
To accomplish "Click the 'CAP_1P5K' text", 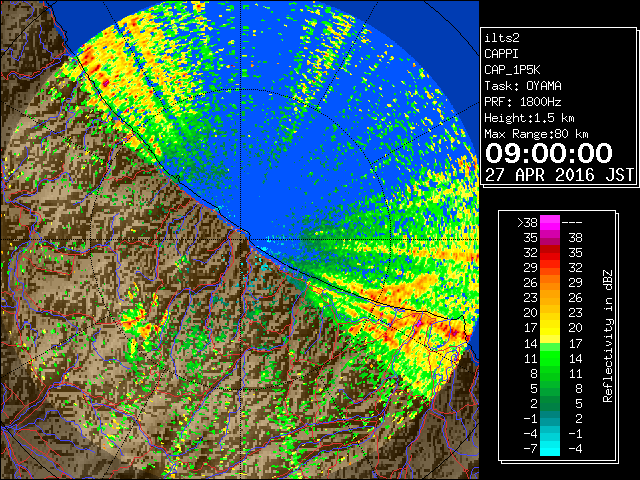I will (512, 70).
